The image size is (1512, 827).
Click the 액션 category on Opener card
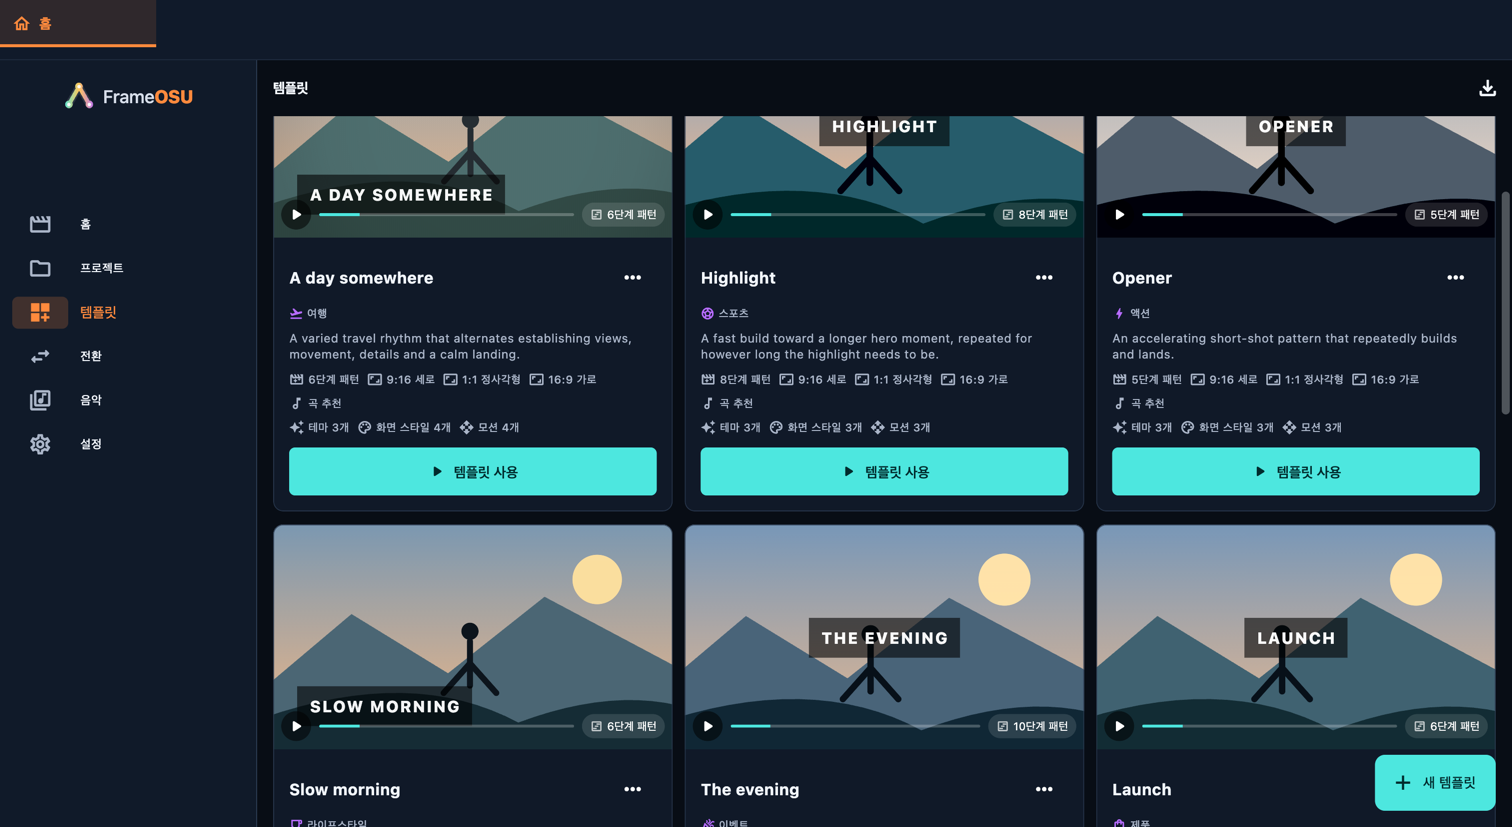(1131, 314)
